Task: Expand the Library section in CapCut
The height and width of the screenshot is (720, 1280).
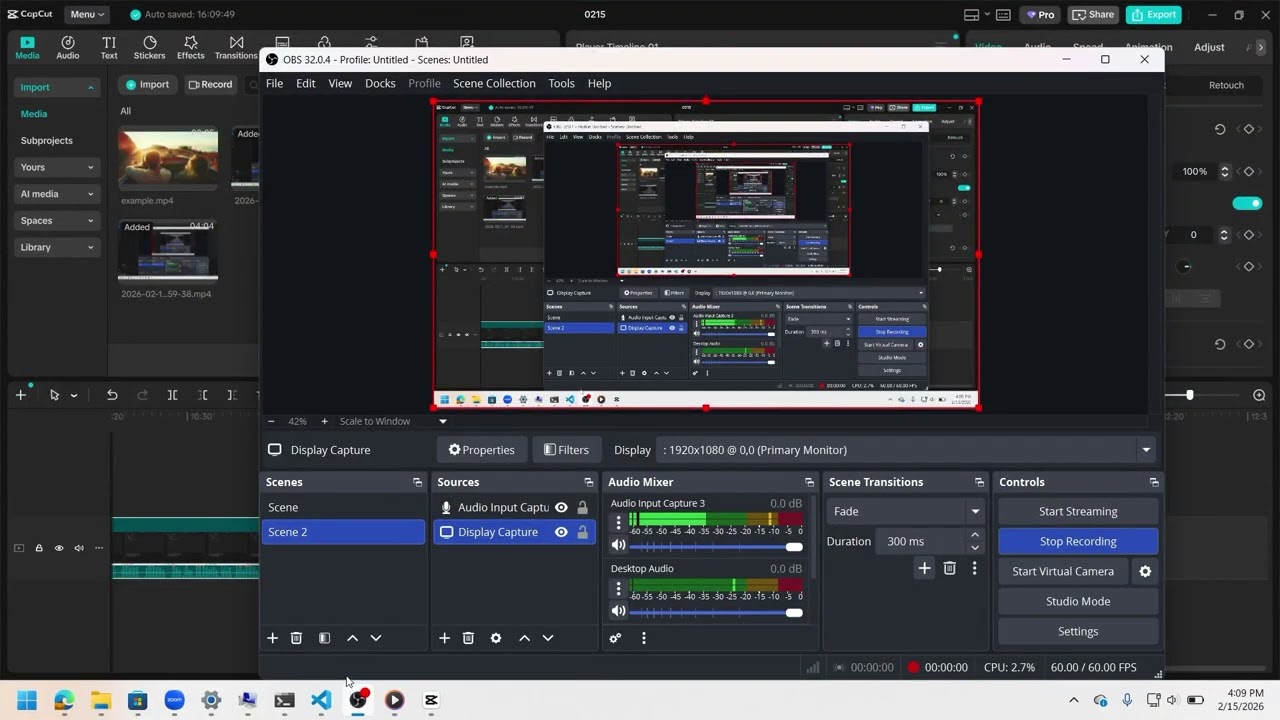Action: 57,247
